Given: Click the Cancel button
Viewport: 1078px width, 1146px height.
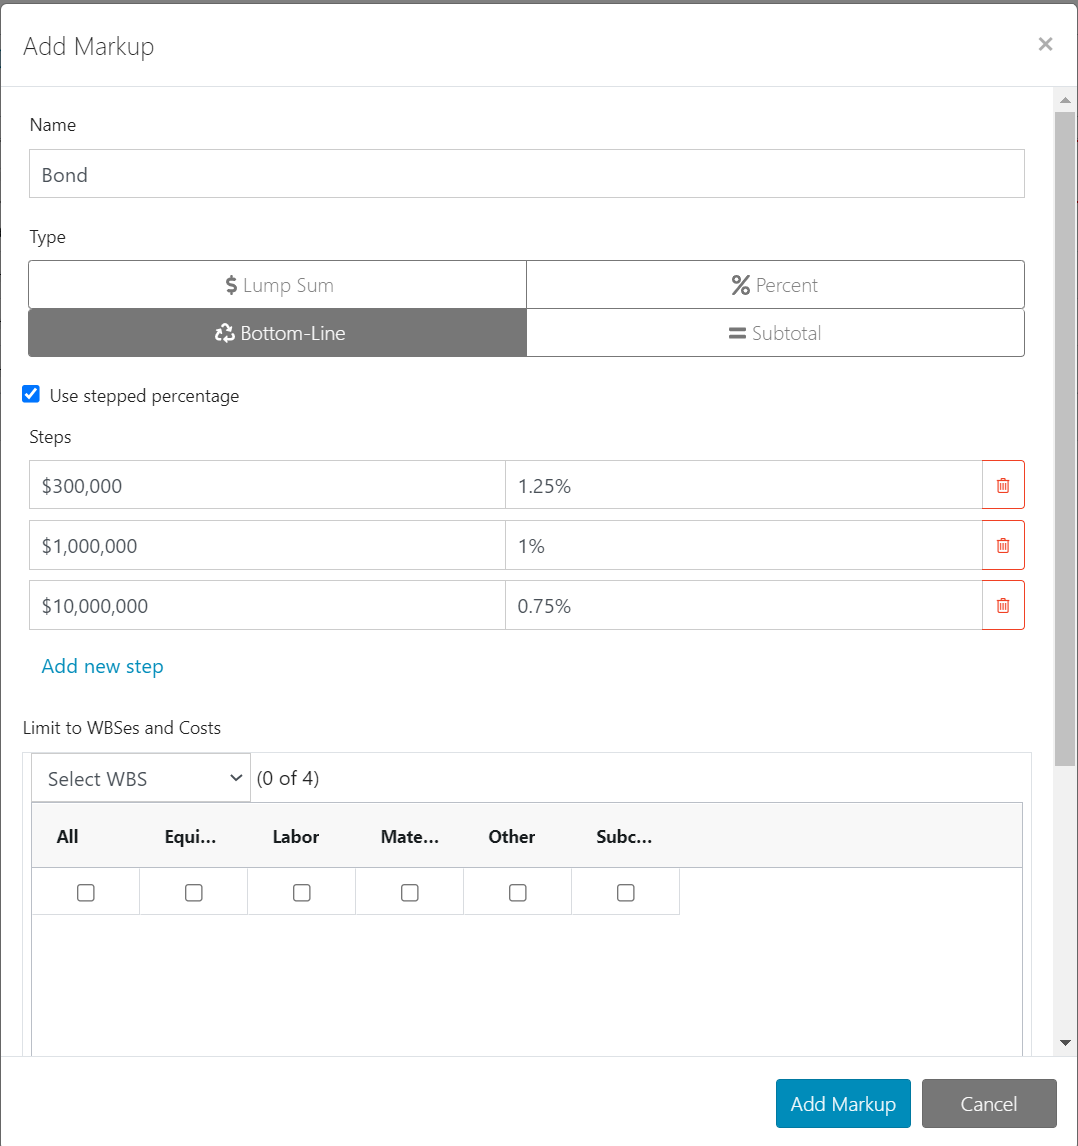Looking at the screenshot, I should click(989, 1103).
